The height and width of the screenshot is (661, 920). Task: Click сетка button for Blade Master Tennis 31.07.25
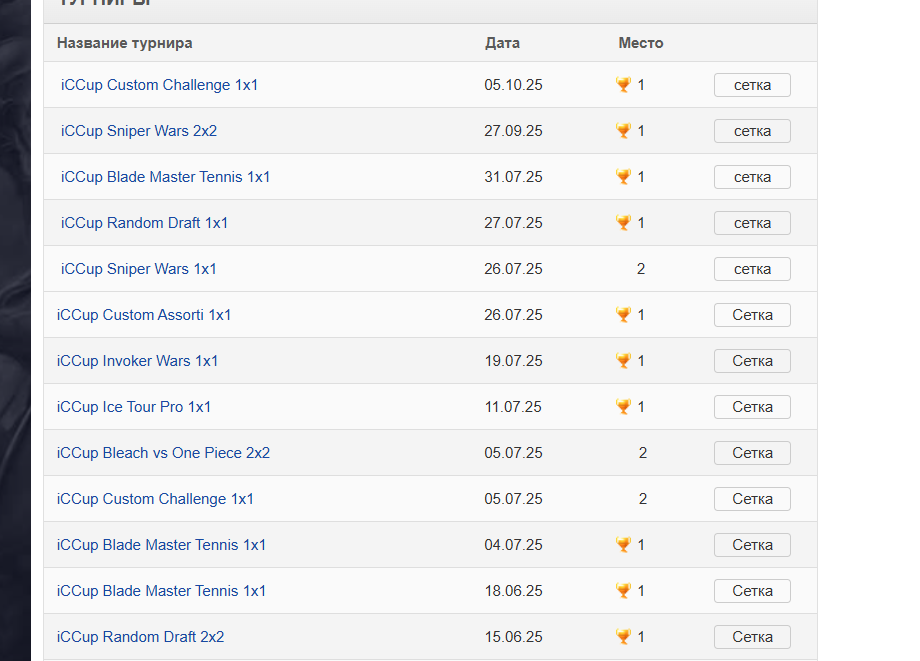coord(752,177)
